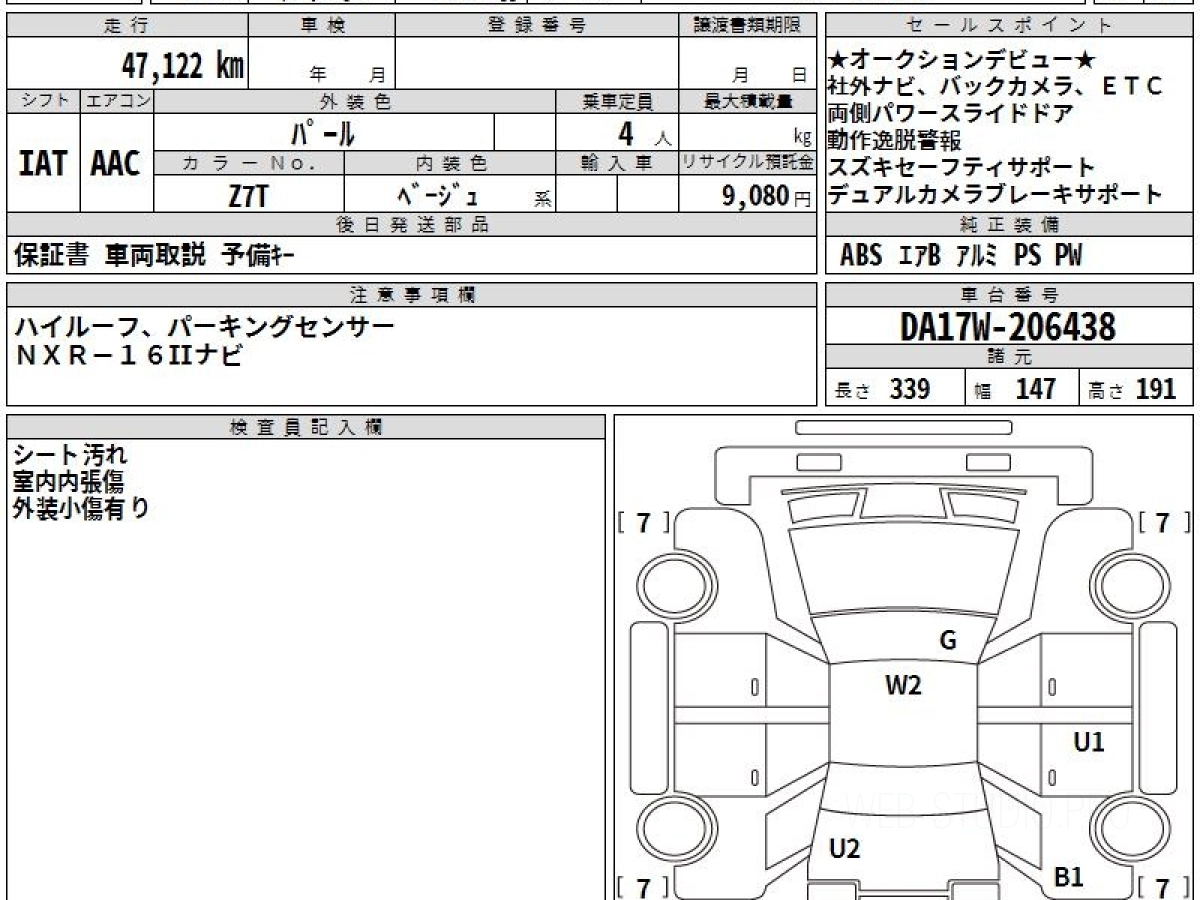Click the U2 dent mark on the diagram
The image size is (1200, 900).
click(x=845, y=849)
